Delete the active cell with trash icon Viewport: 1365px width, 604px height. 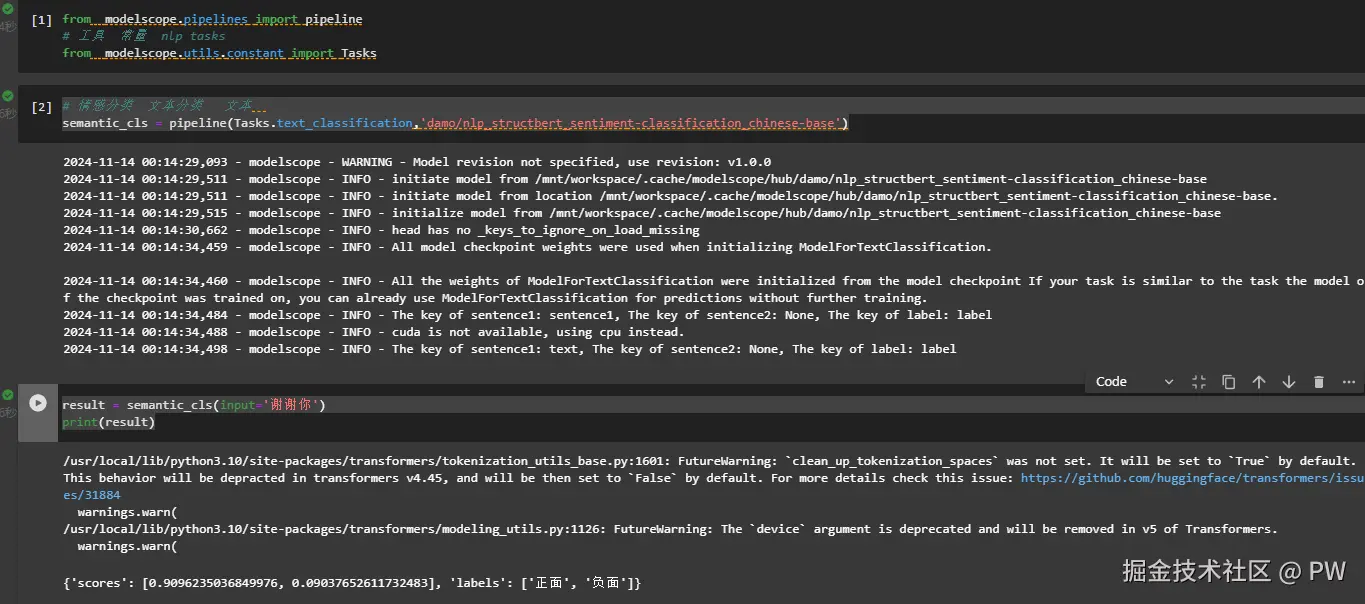(x=1319, y=382)
